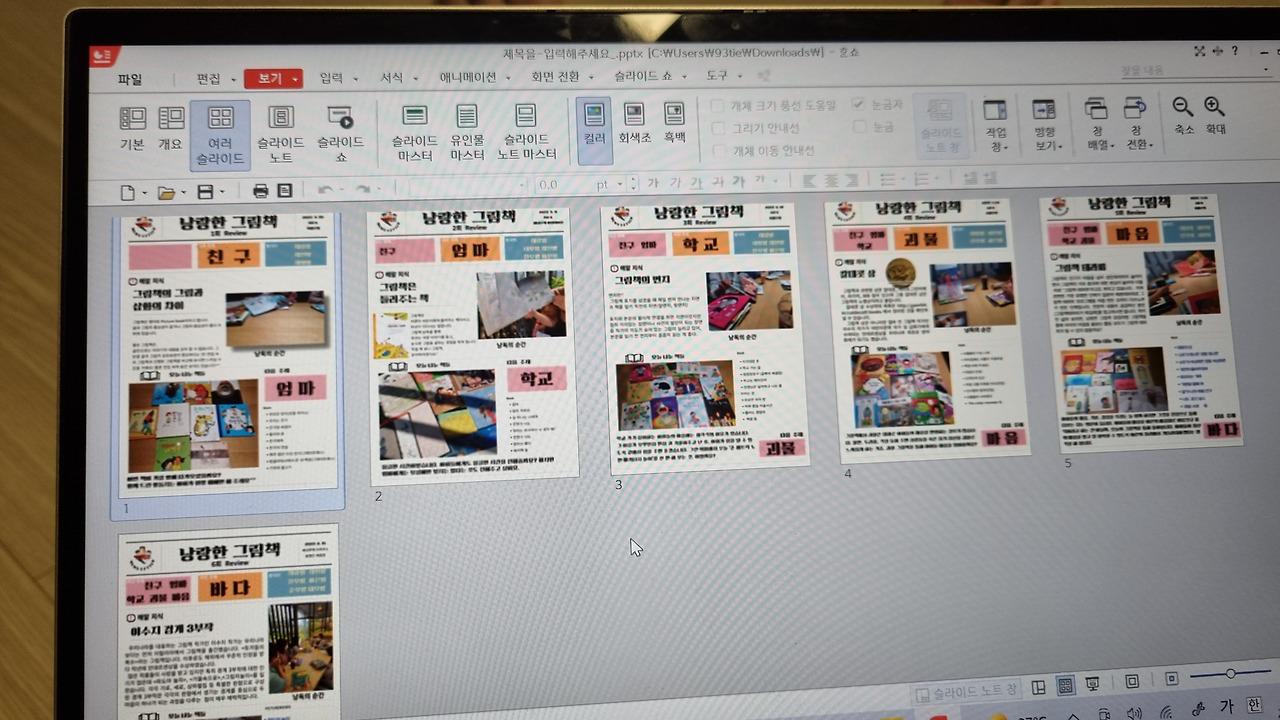The height and width of the screenshot is (720, 1280).
Task: Open Slide Notes (슬라이드 노트) view
Action: click(280, 135)
